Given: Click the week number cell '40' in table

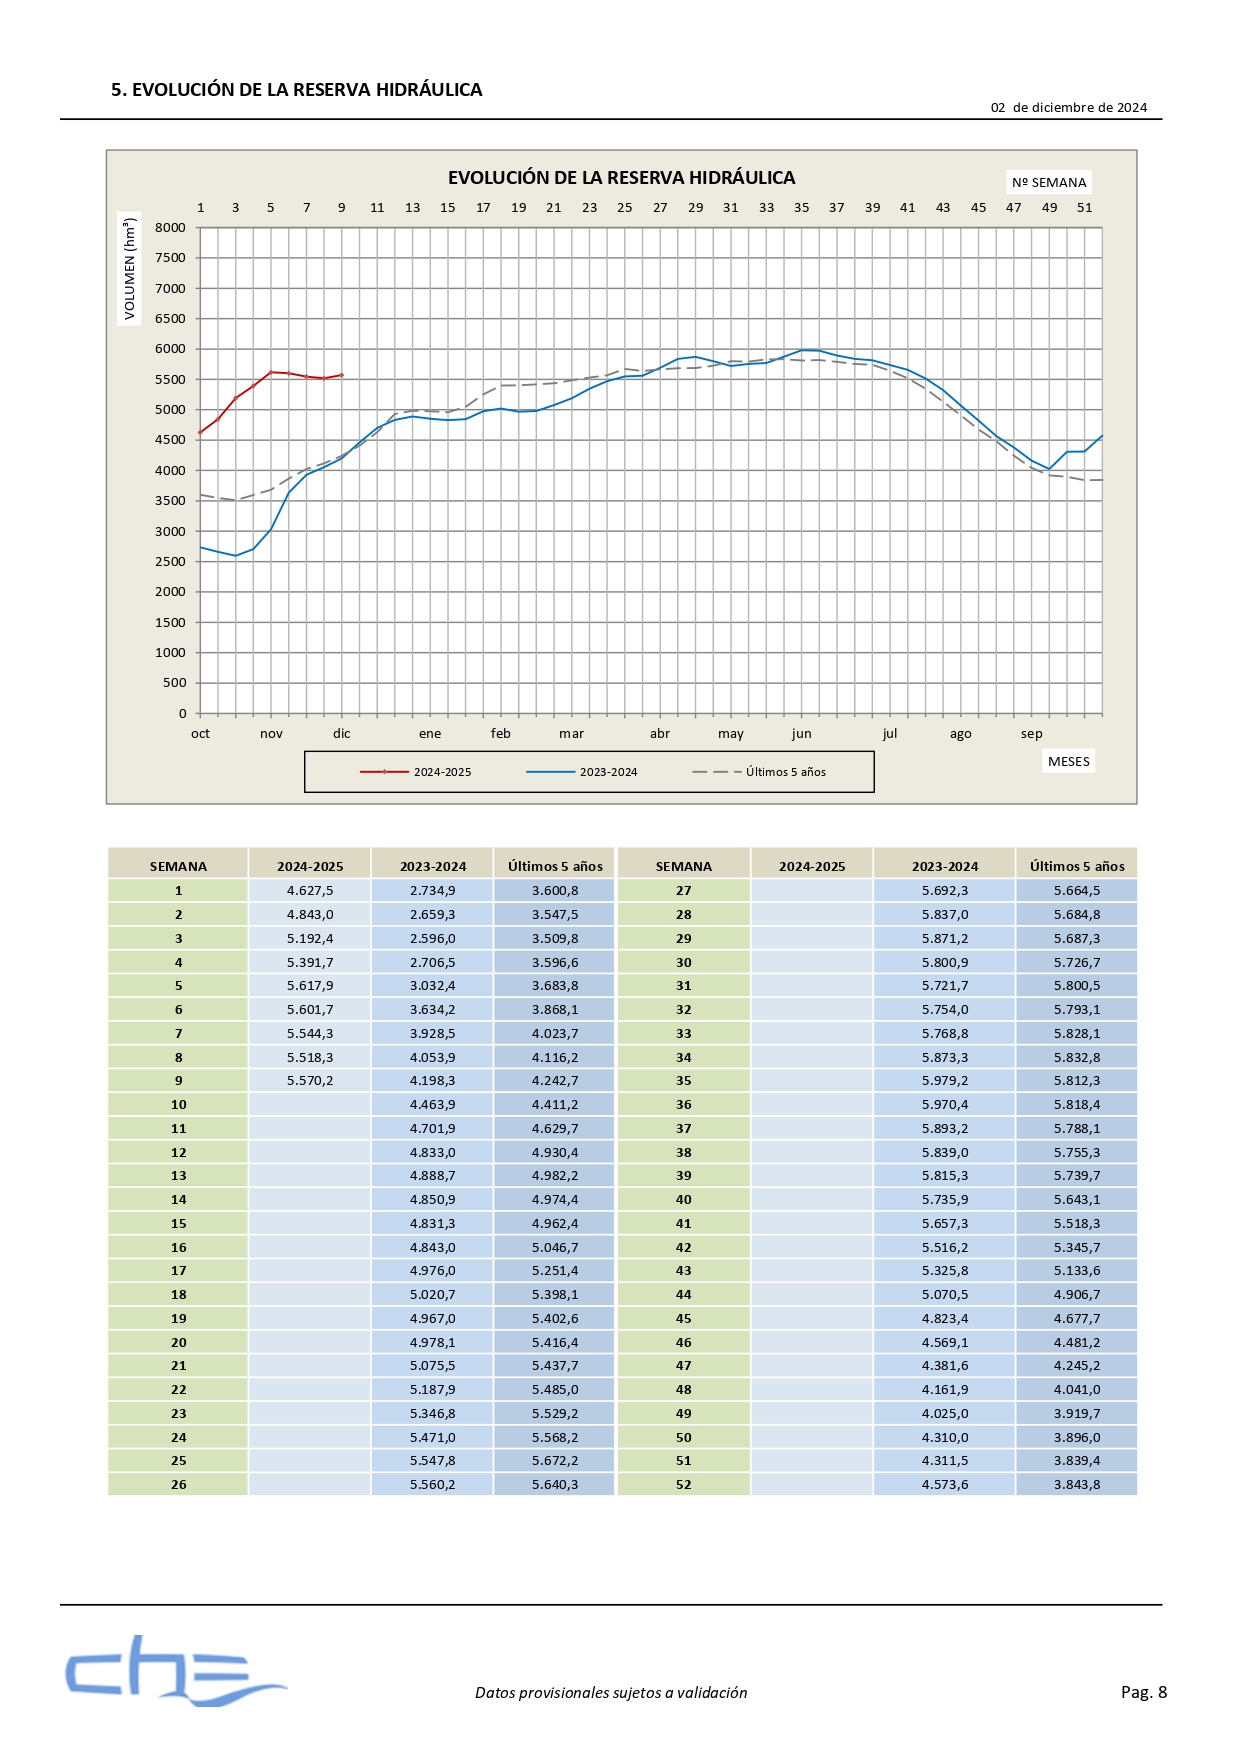Looking at the screenshot, I should (x=684, y=1200).
